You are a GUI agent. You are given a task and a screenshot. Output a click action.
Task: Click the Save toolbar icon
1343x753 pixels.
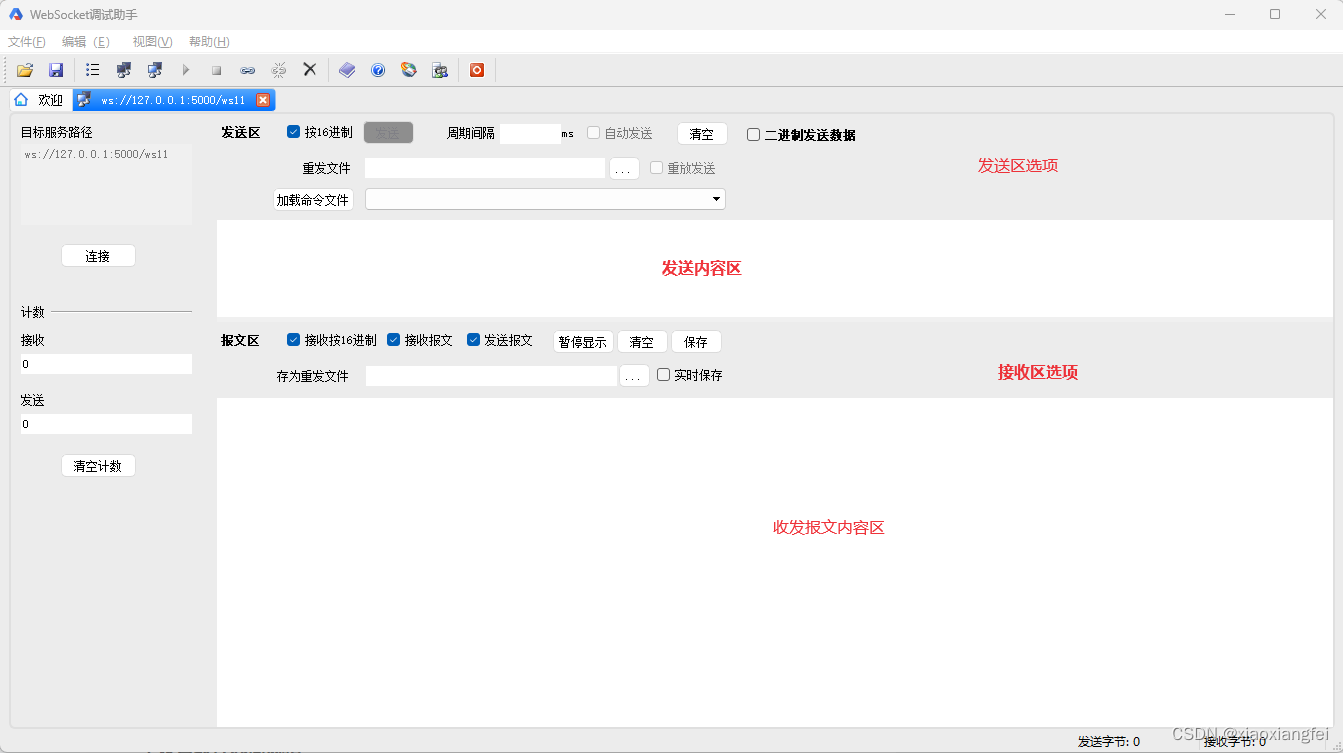pos(56,70)
